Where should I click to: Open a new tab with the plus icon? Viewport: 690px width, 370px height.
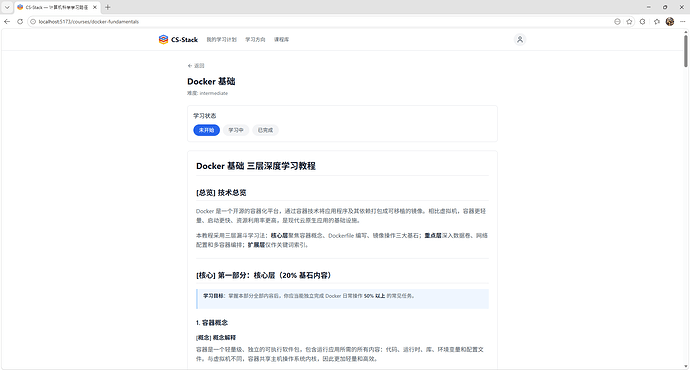(x=107, y=7)
